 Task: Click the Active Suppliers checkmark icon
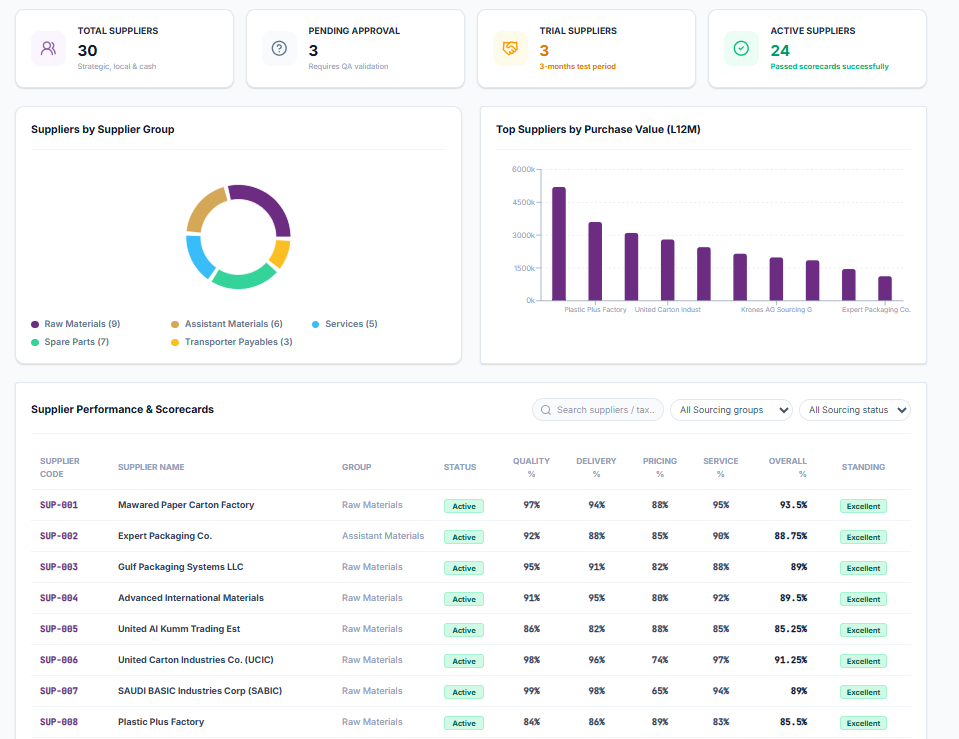click(741, 48)
